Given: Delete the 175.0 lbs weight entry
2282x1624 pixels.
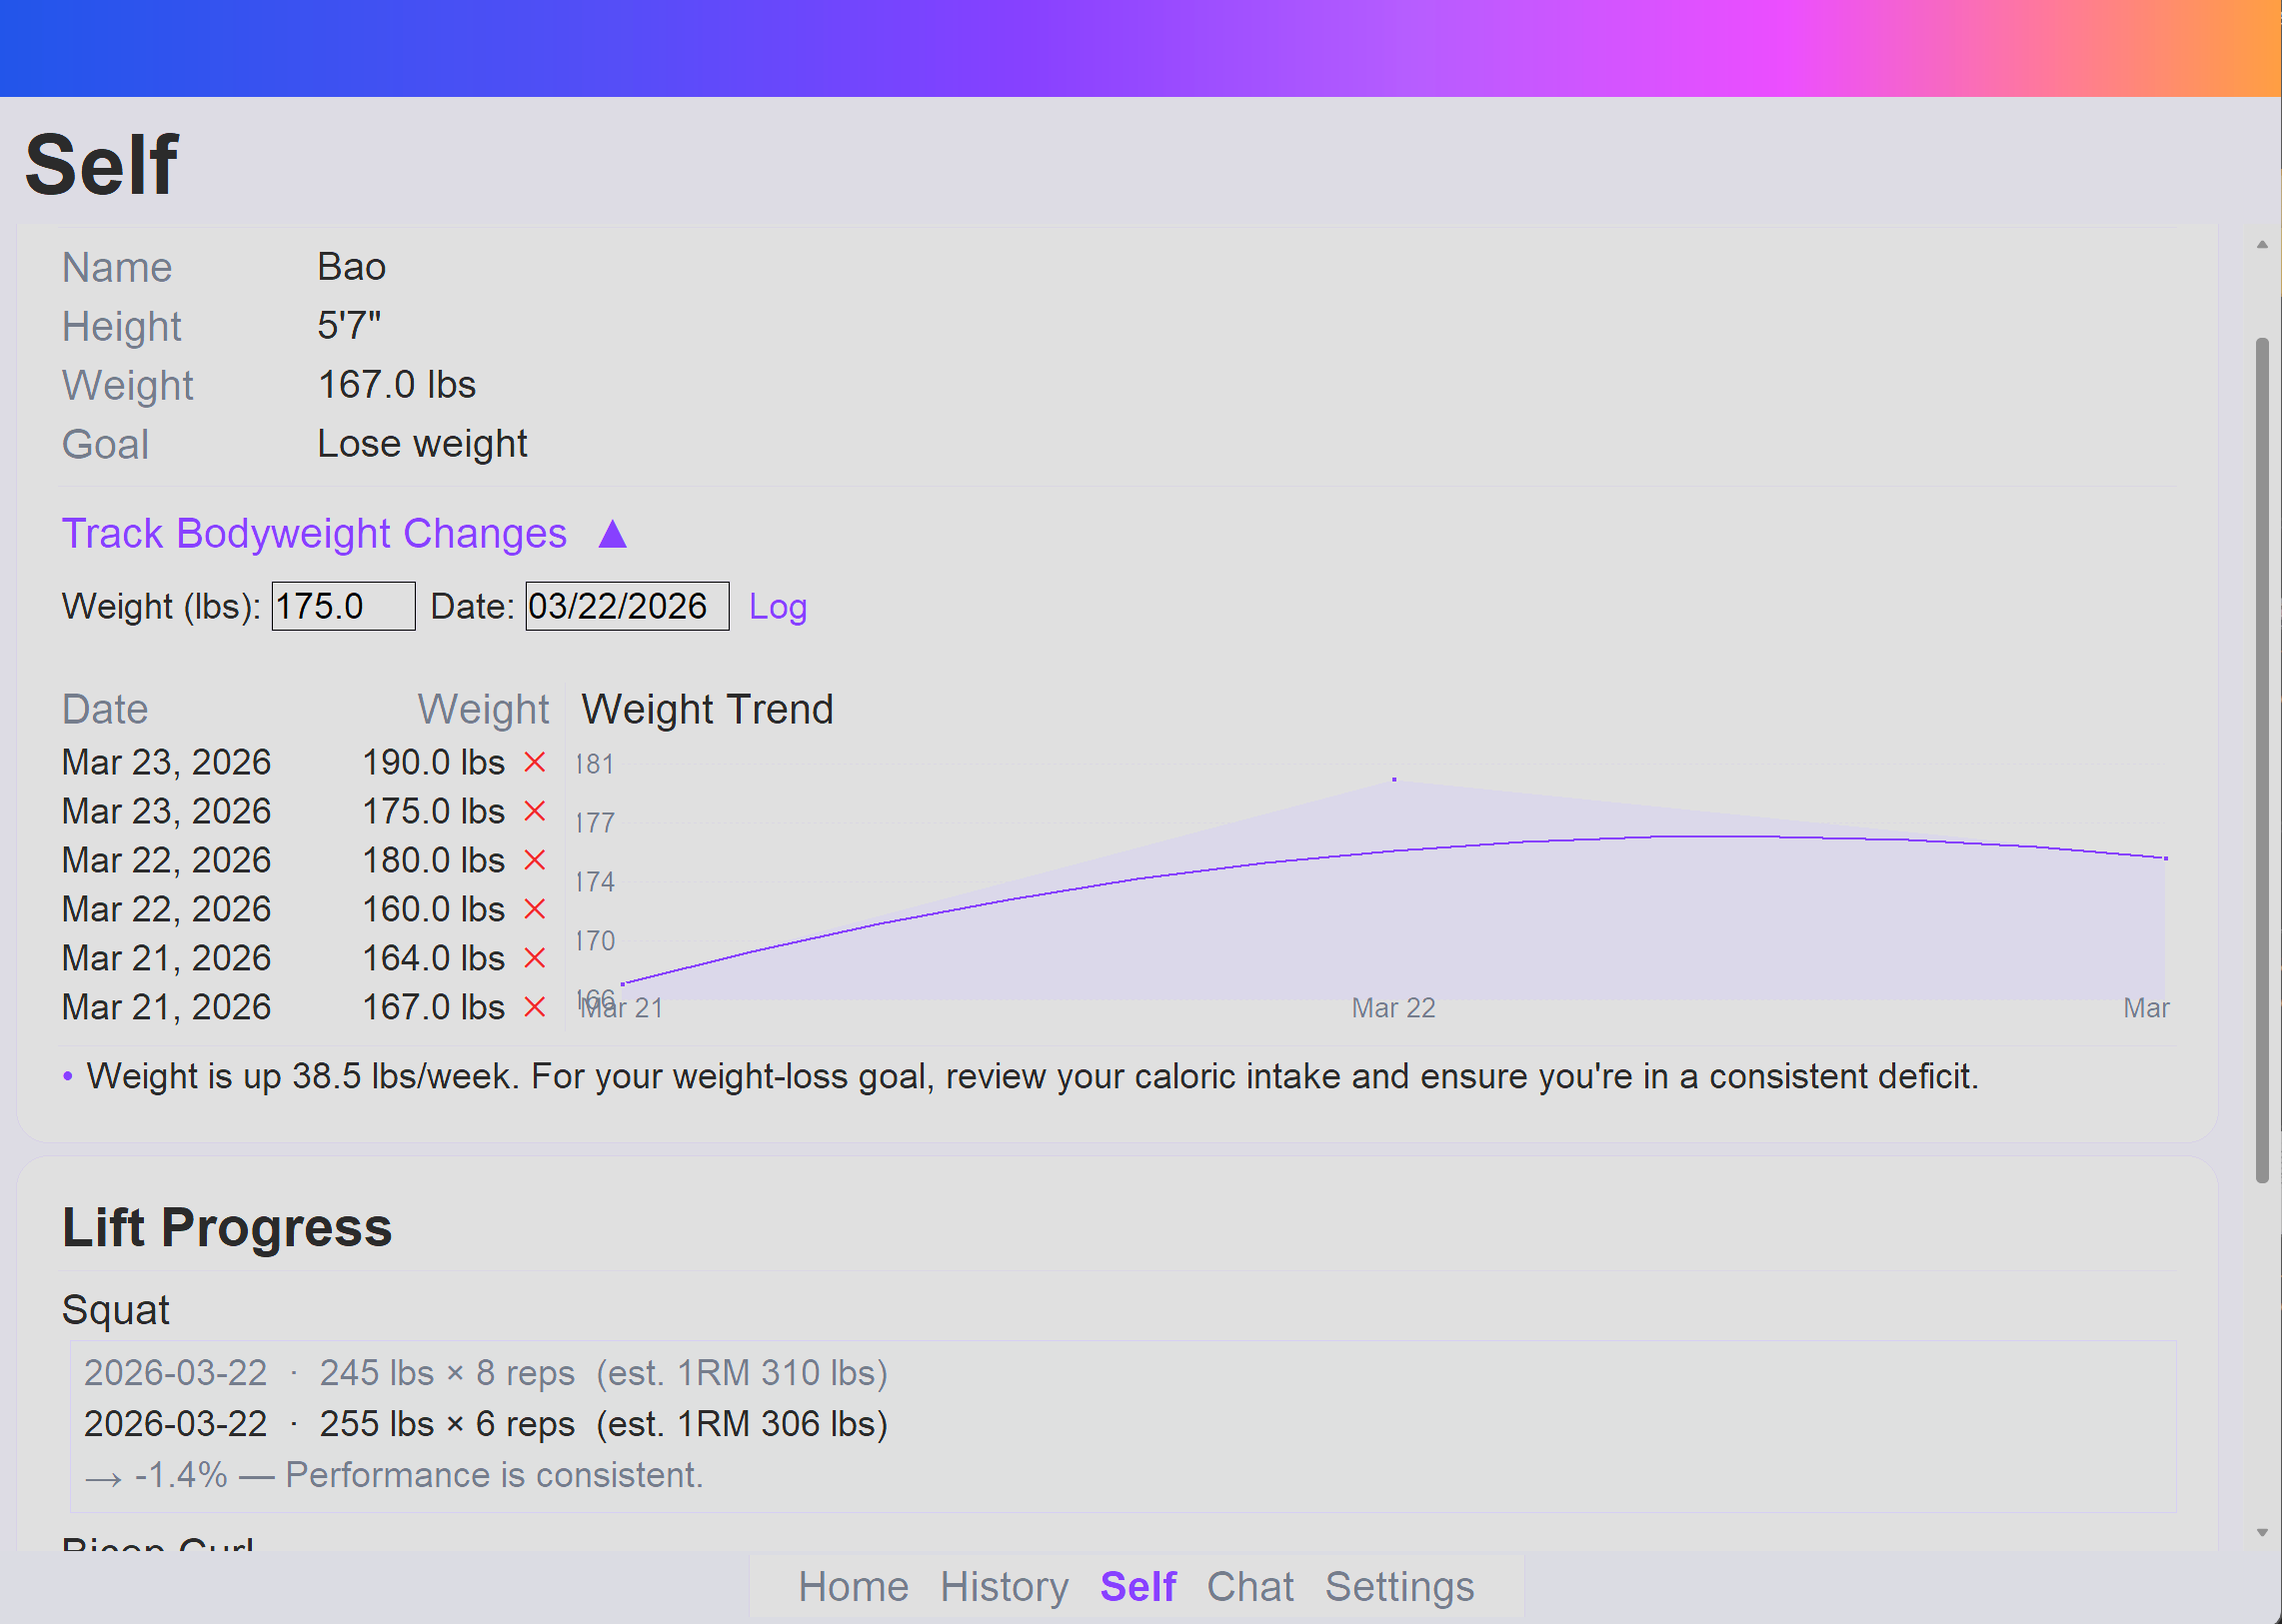Looking at the screenshot, I should [535, 811].
